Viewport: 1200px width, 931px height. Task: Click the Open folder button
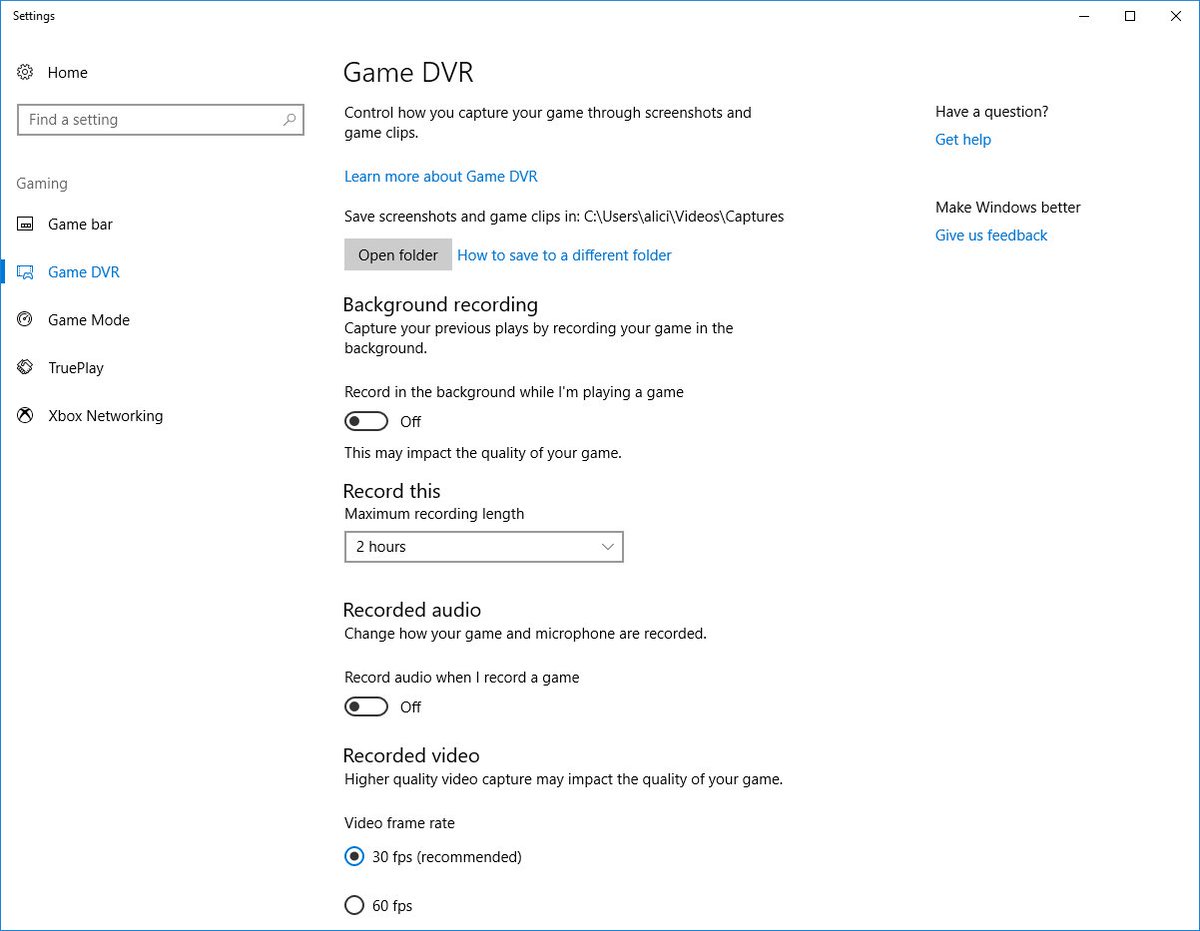click(x=398, y=255)
